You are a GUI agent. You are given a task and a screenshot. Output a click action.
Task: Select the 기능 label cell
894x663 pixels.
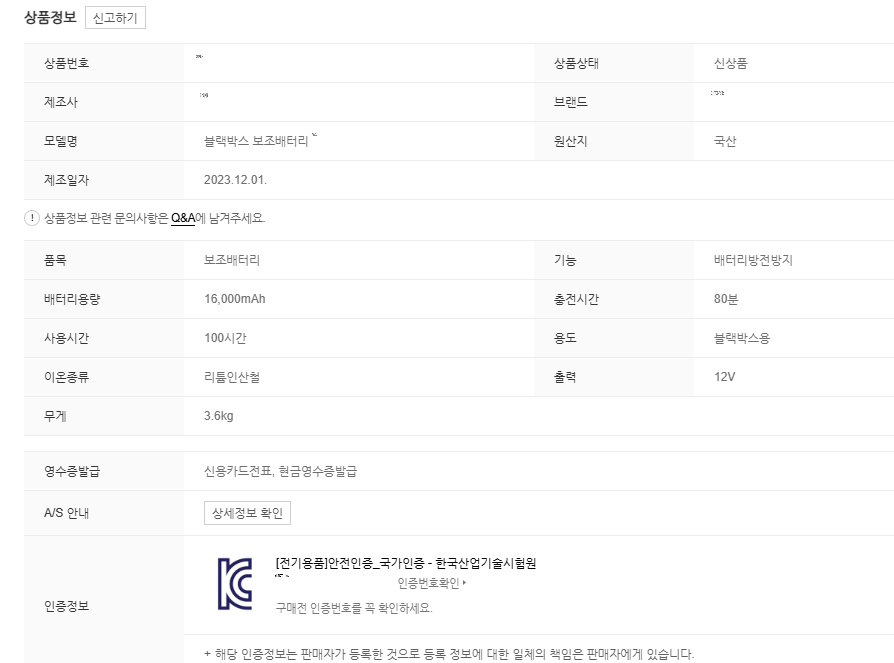coord(614,260)
